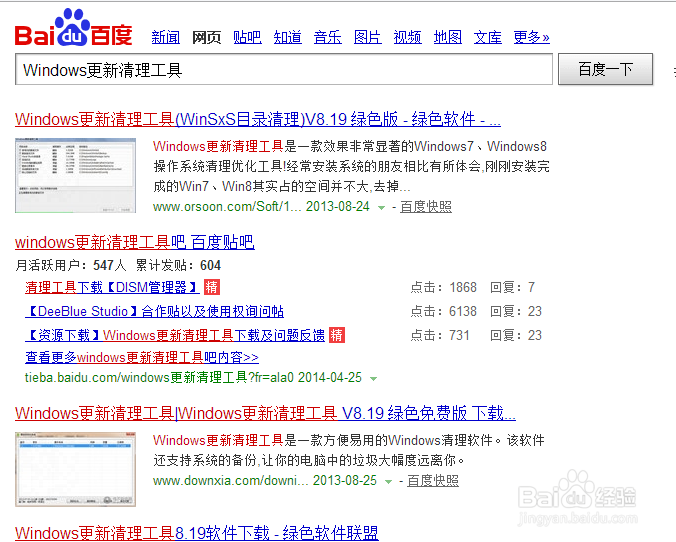The width and height of the screenshot is (676, 542).
Task: Click the 月活跃用户: 547人 text
Action: click(71, 265)
